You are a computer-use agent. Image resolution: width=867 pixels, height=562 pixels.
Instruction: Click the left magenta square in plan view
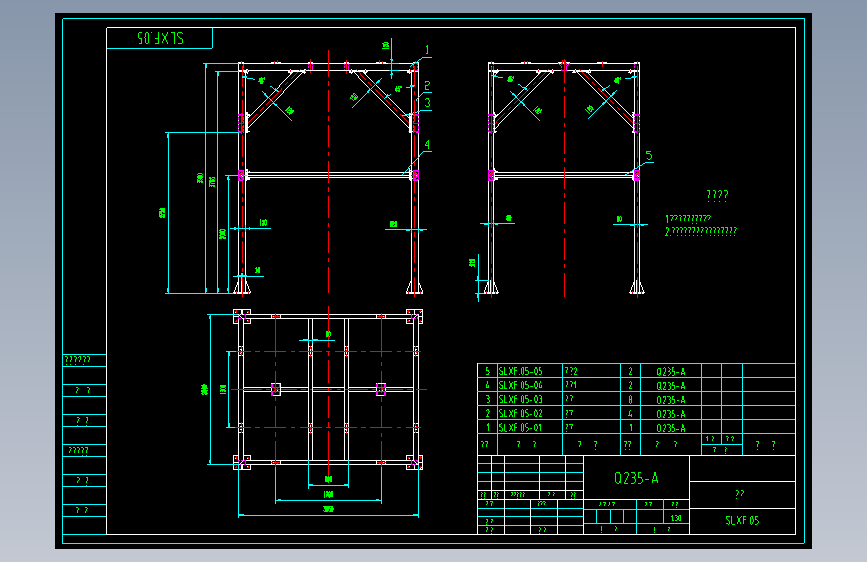pos(276,389)
